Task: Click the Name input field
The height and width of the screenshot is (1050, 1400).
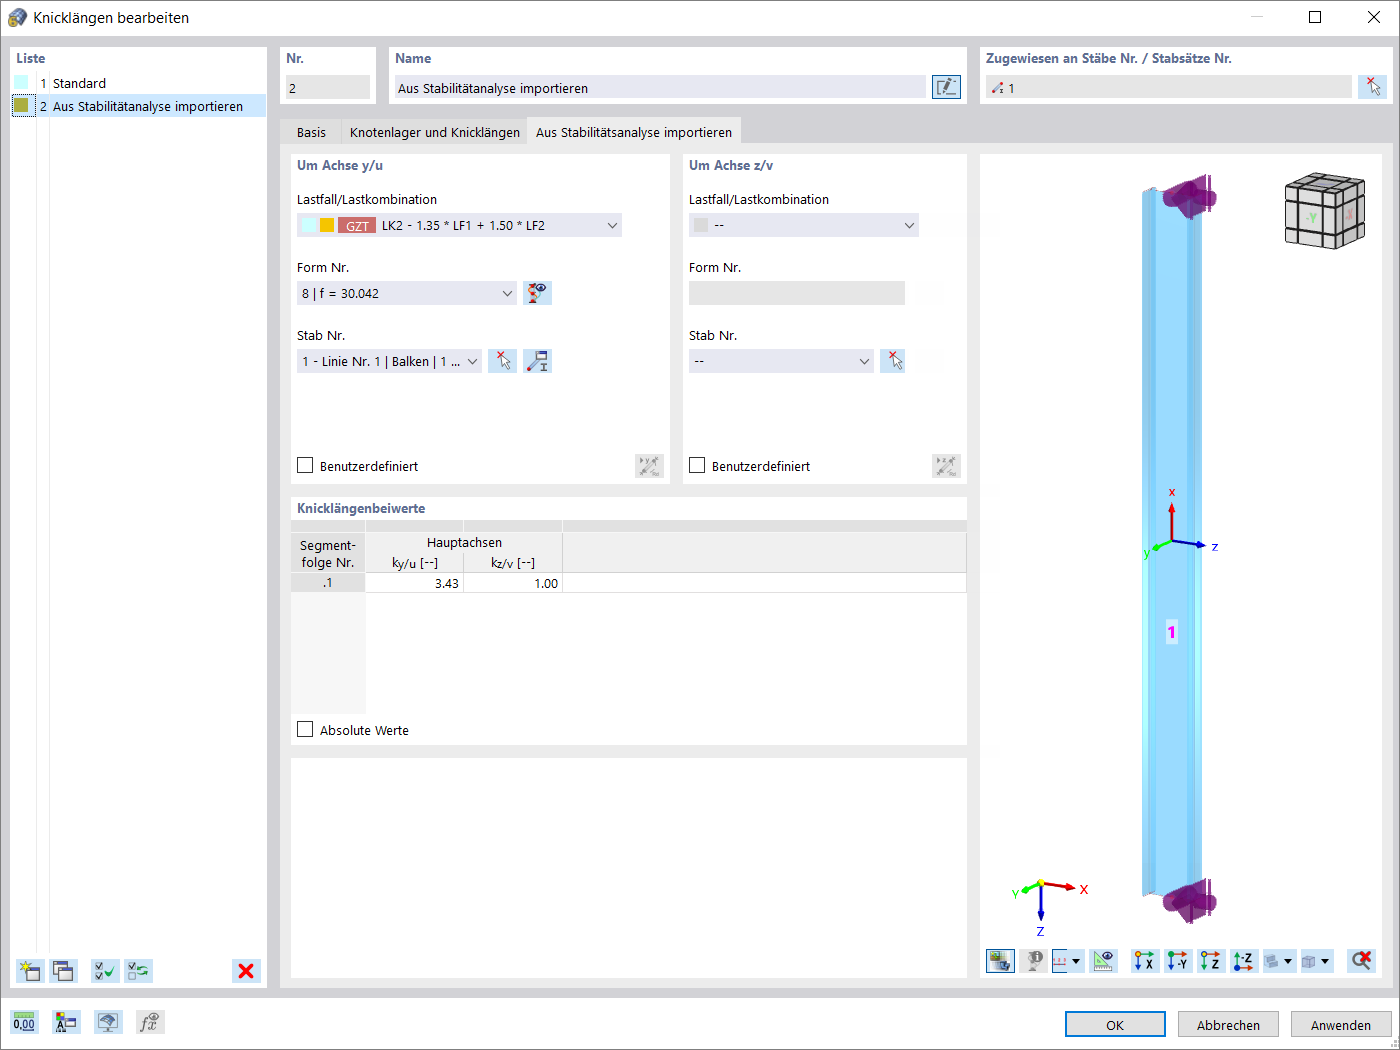Action: pos(660,87)
